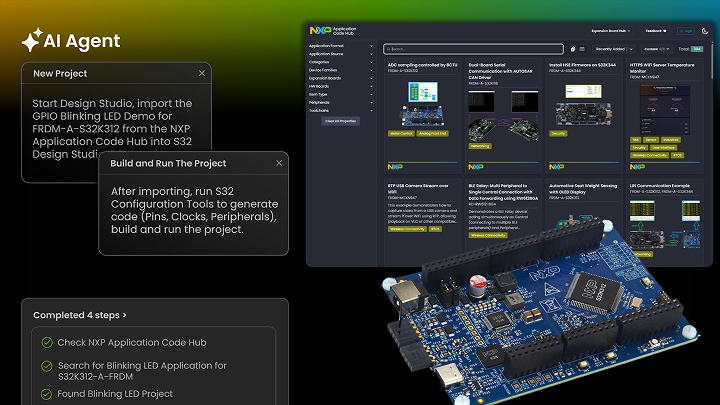The image size is (720, 405).
Task: Open HTTPS WiFi Server Temperature Monitor title
Action: pos(662,68)
